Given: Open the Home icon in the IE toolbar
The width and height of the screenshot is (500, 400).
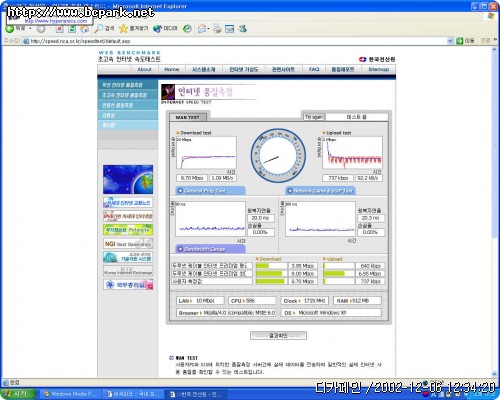Looking at the screenshot, I should pos(84,29).
